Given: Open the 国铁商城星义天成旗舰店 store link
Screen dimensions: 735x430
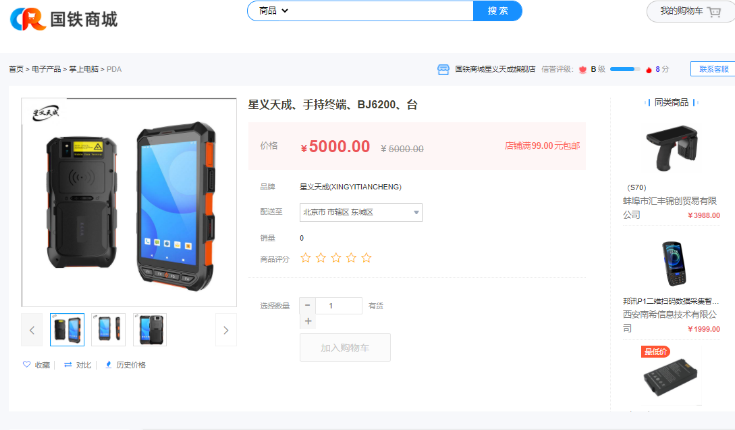Looking at the screenshot, I should click(495, 69).
